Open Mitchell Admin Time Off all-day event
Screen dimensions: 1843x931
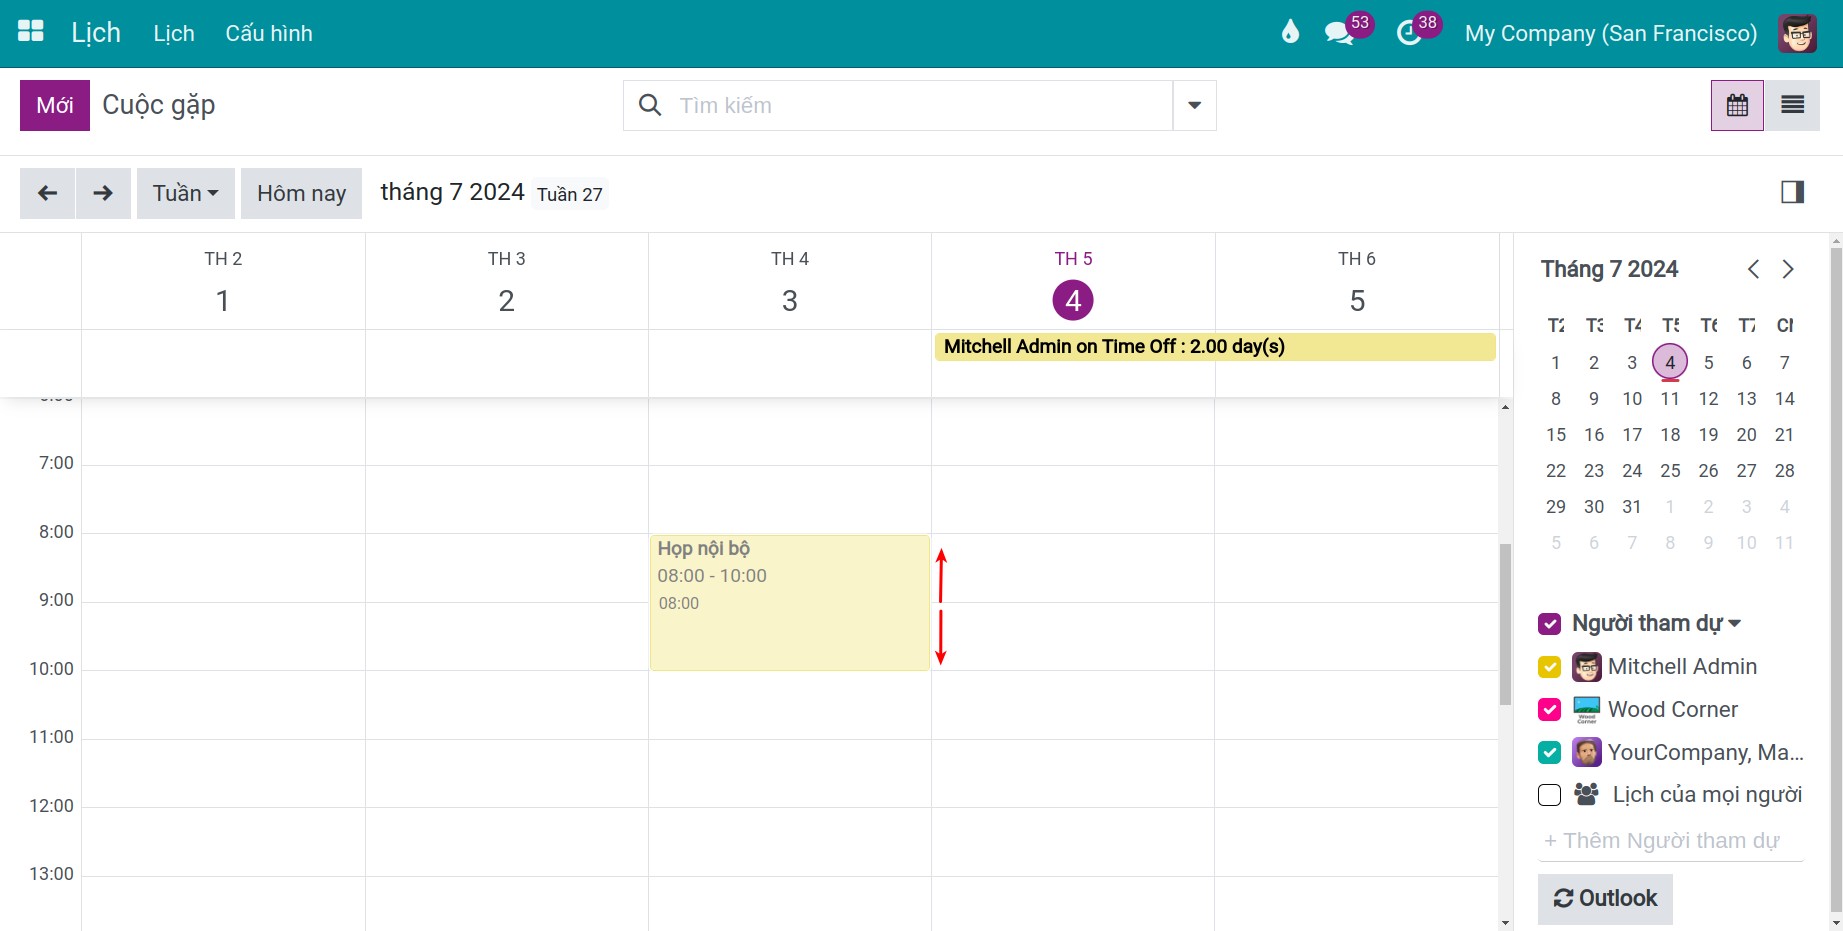coord(1215,347)
